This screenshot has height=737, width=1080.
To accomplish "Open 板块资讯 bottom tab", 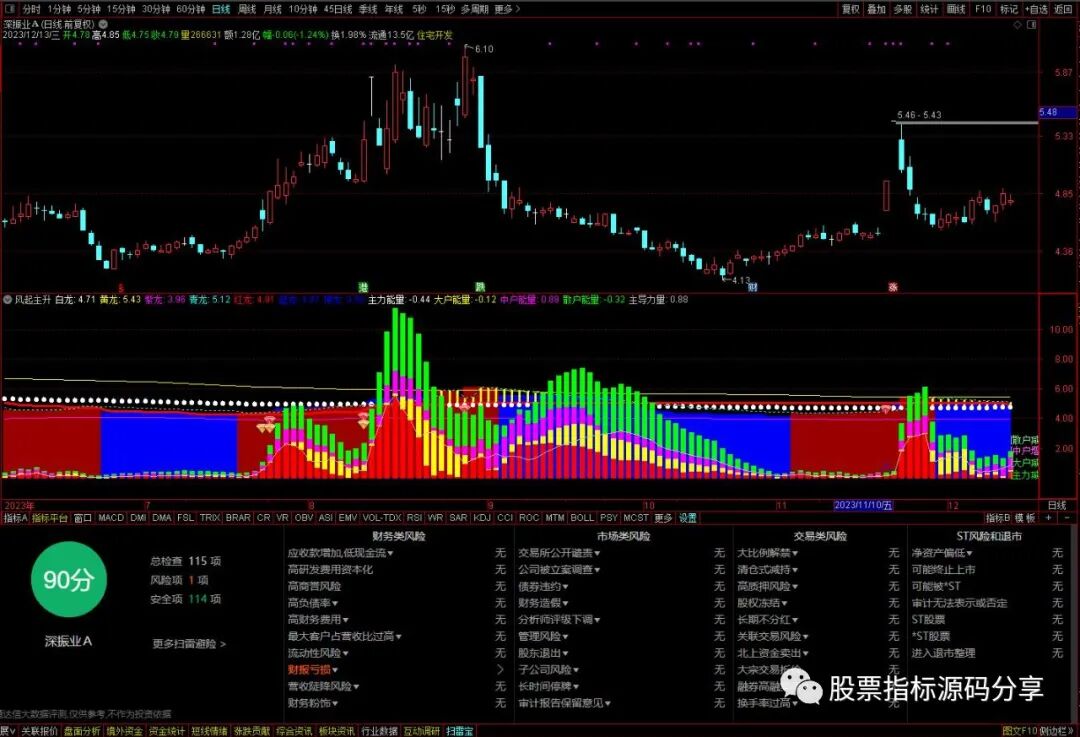I will (x=337, y=731).
